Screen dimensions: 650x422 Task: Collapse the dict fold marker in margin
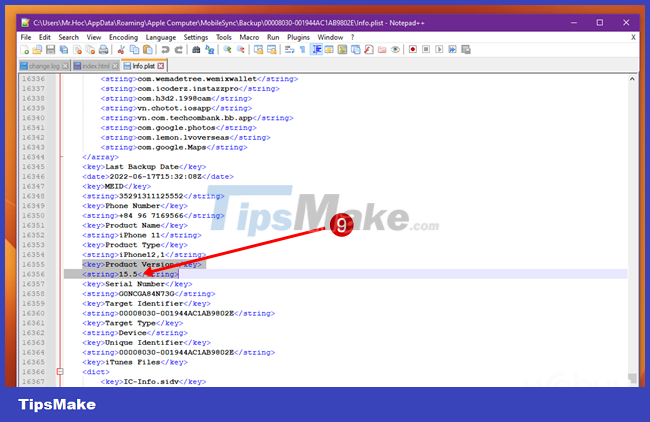point(59,372)
